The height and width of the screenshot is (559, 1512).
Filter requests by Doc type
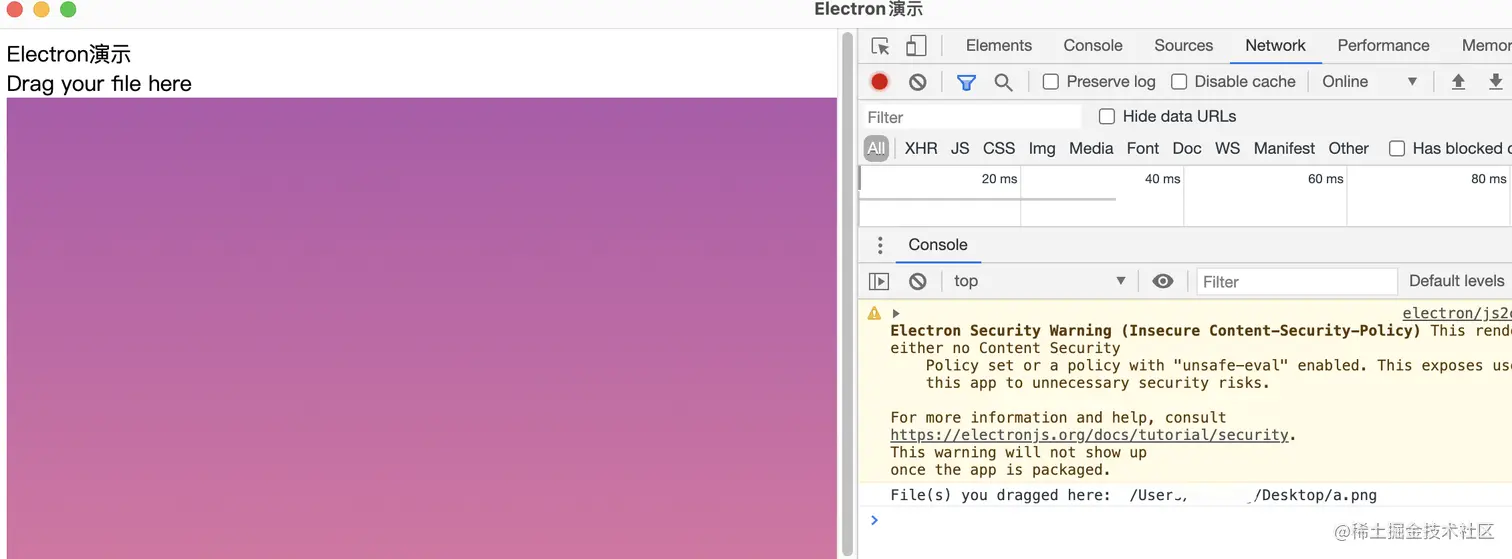point(1187,149)
